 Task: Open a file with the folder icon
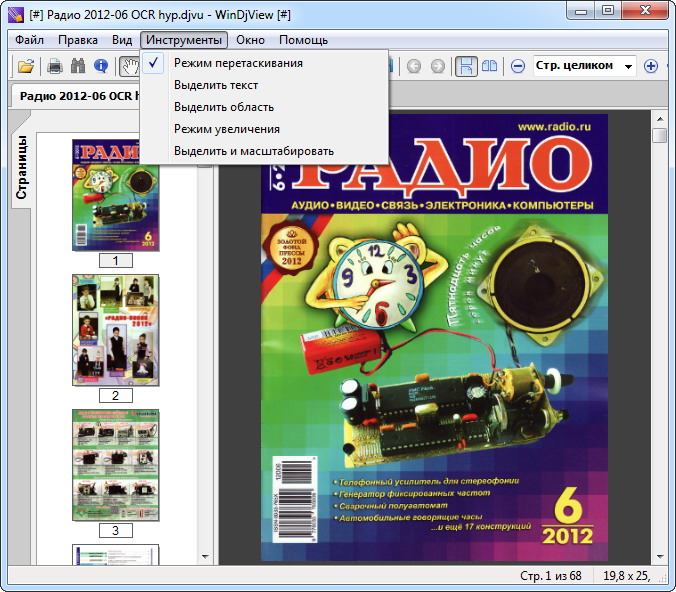click(26, 66)
